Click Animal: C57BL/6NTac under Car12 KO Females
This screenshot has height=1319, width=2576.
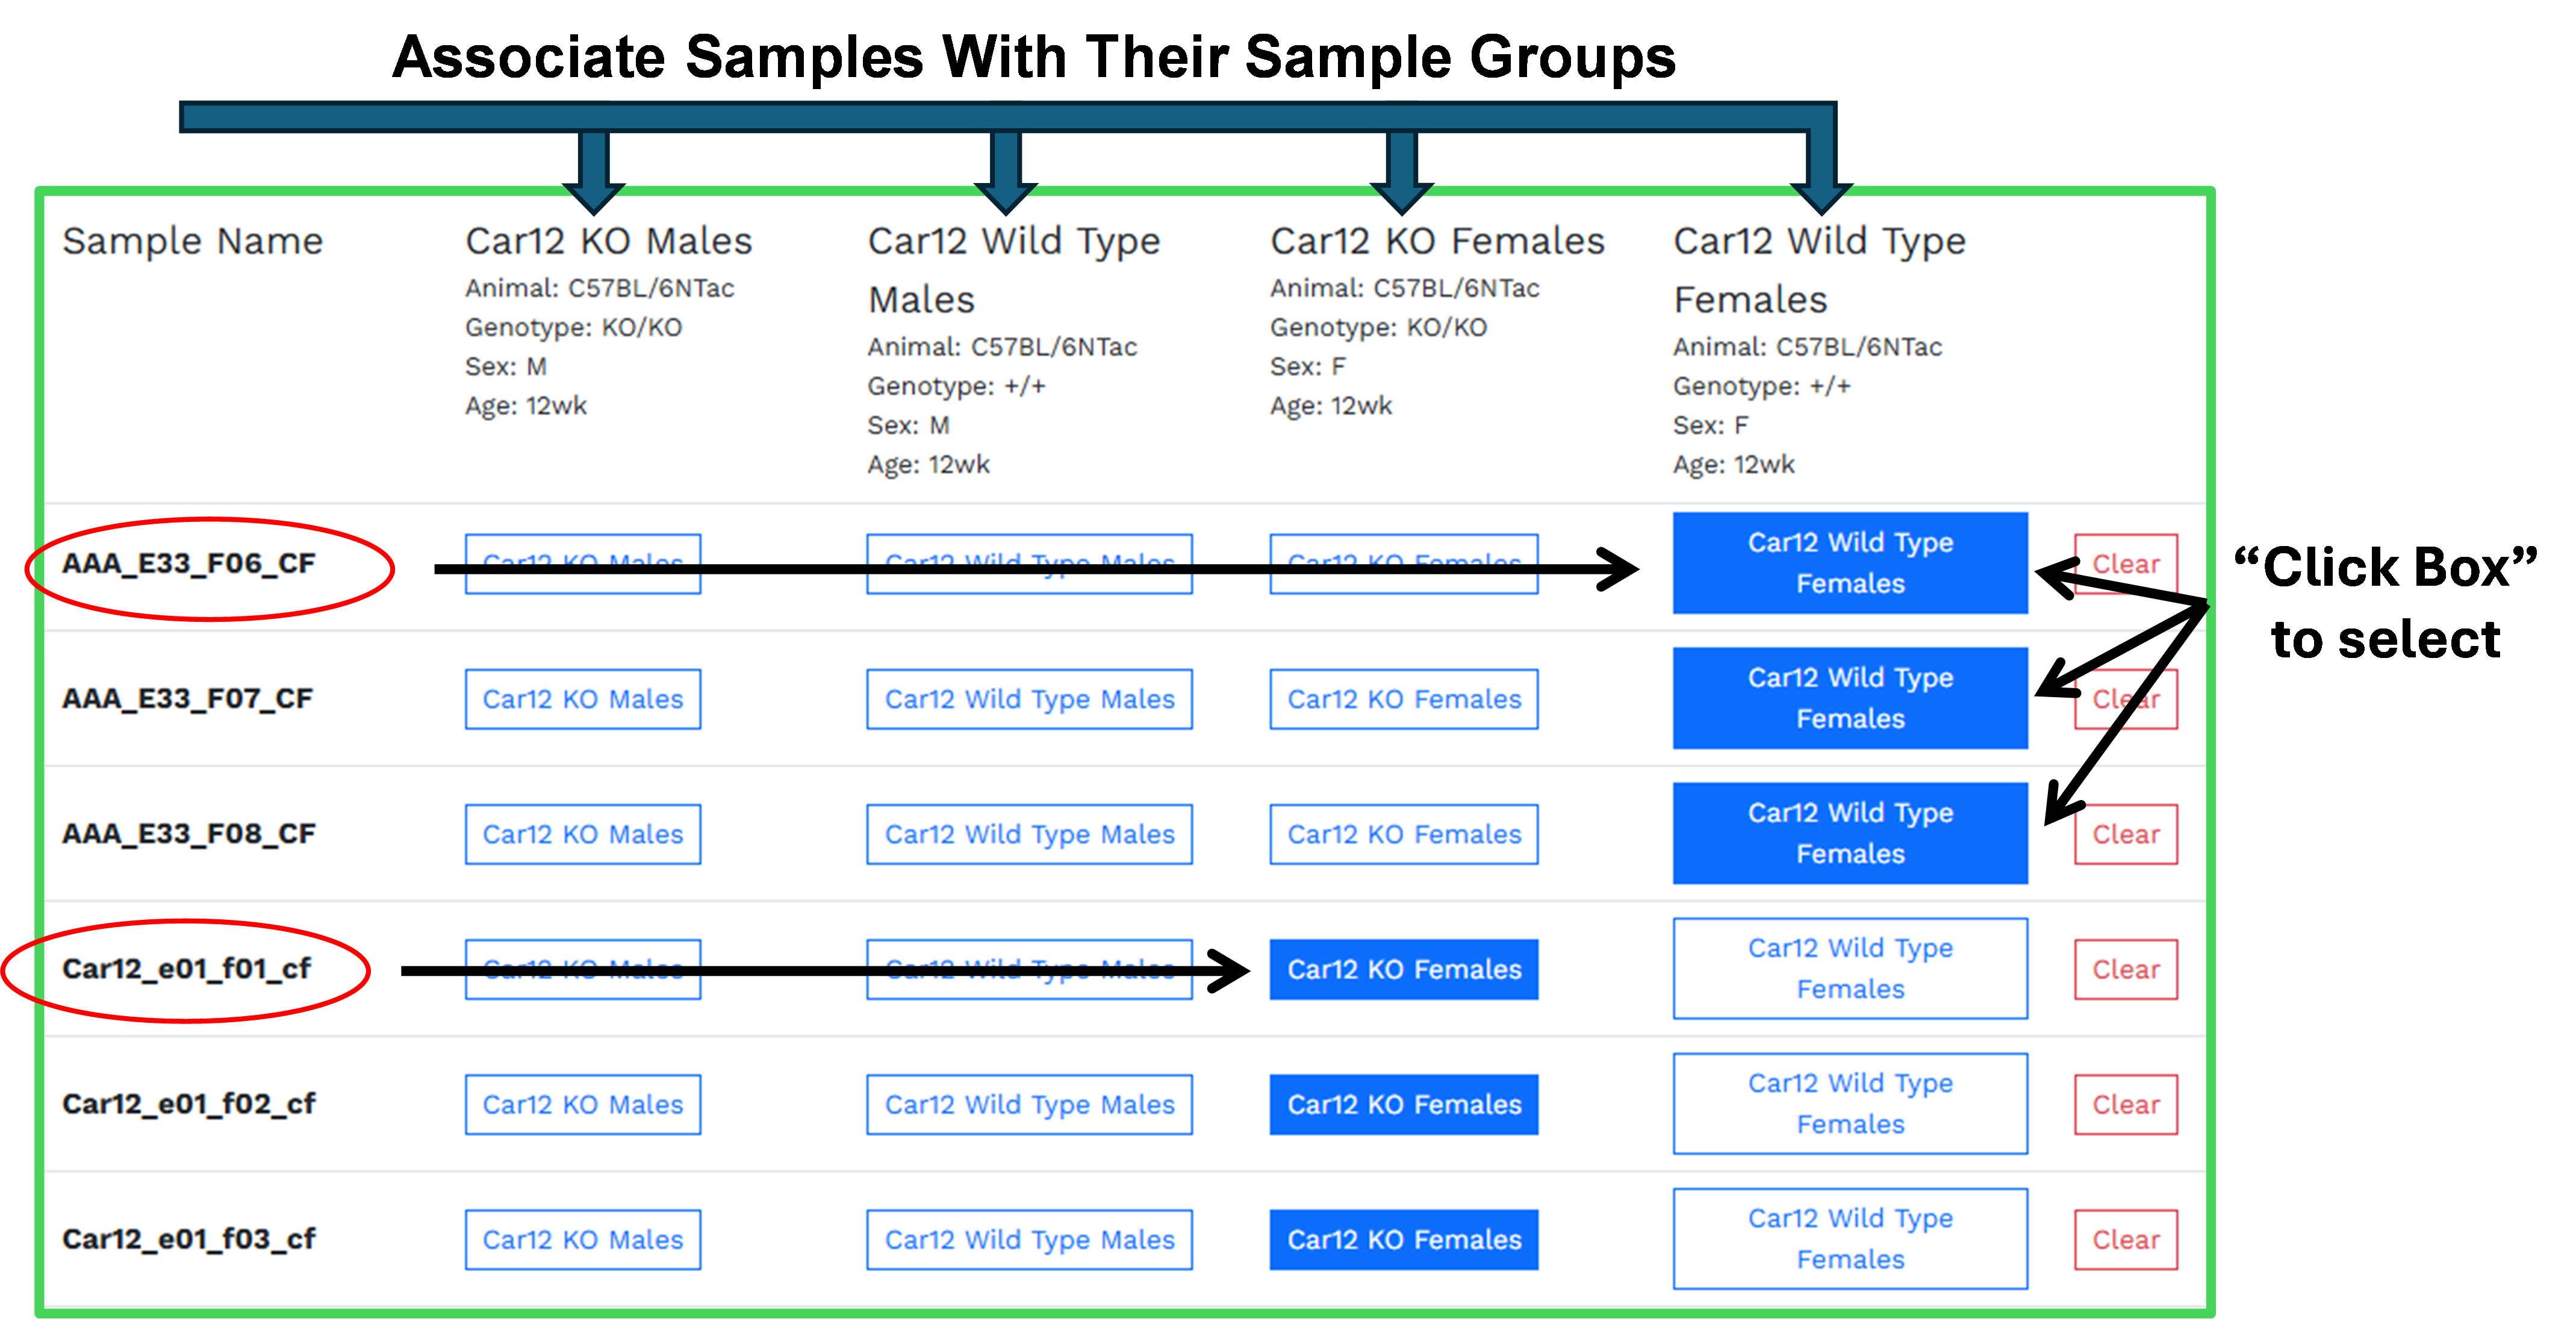point(1404,289)
